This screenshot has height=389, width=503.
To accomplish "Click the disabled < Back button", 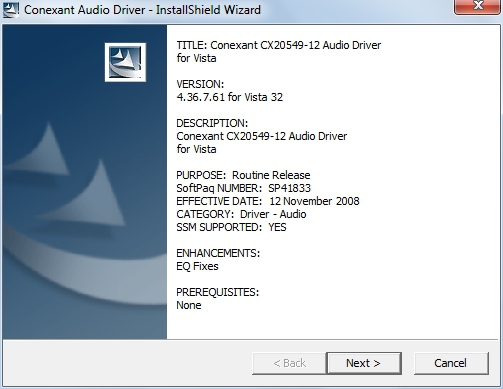I will (x=289, y=363).
